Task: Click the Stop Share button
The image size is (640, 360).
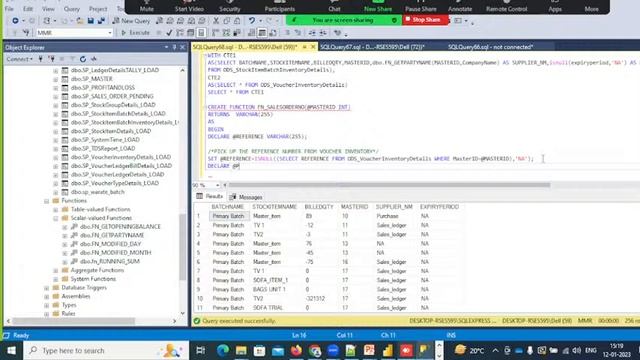Action: coord(425,20)
